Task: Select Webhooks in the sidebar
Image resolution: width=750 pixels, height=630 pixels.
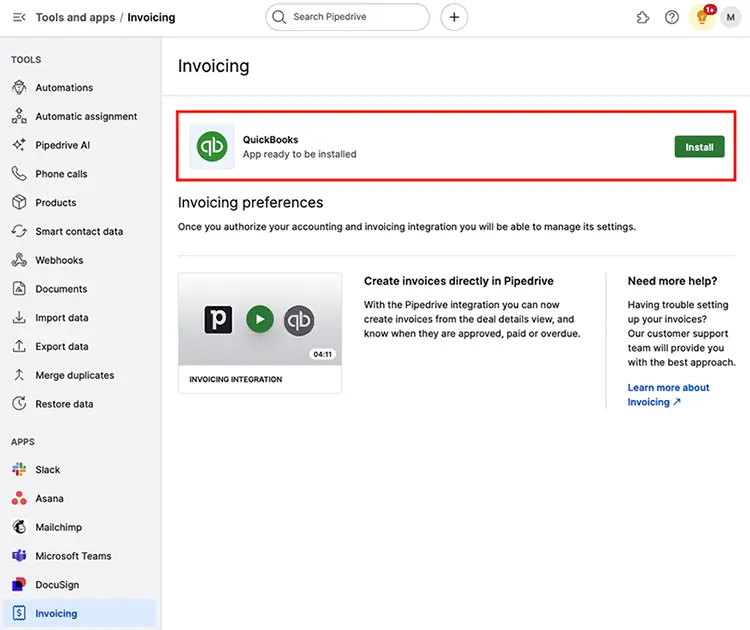Action: 59,260
